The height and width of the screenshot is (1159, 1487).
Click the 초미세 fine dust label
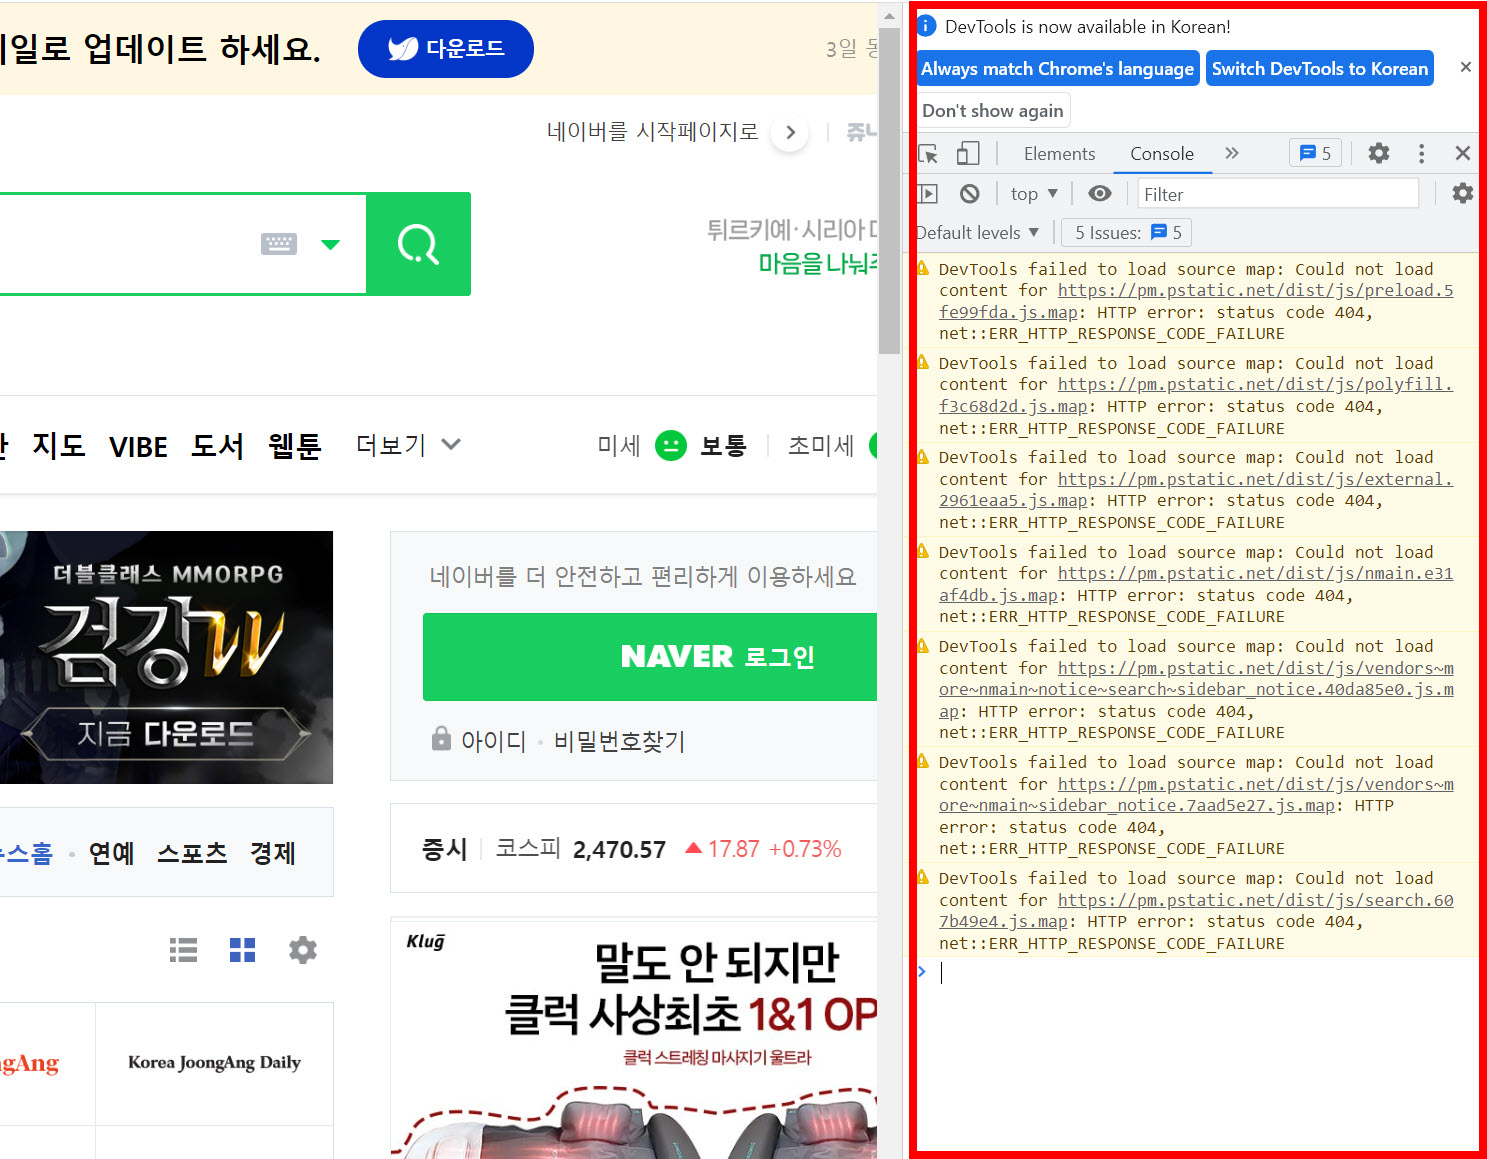pyautogui.click(x=821, y=445)
